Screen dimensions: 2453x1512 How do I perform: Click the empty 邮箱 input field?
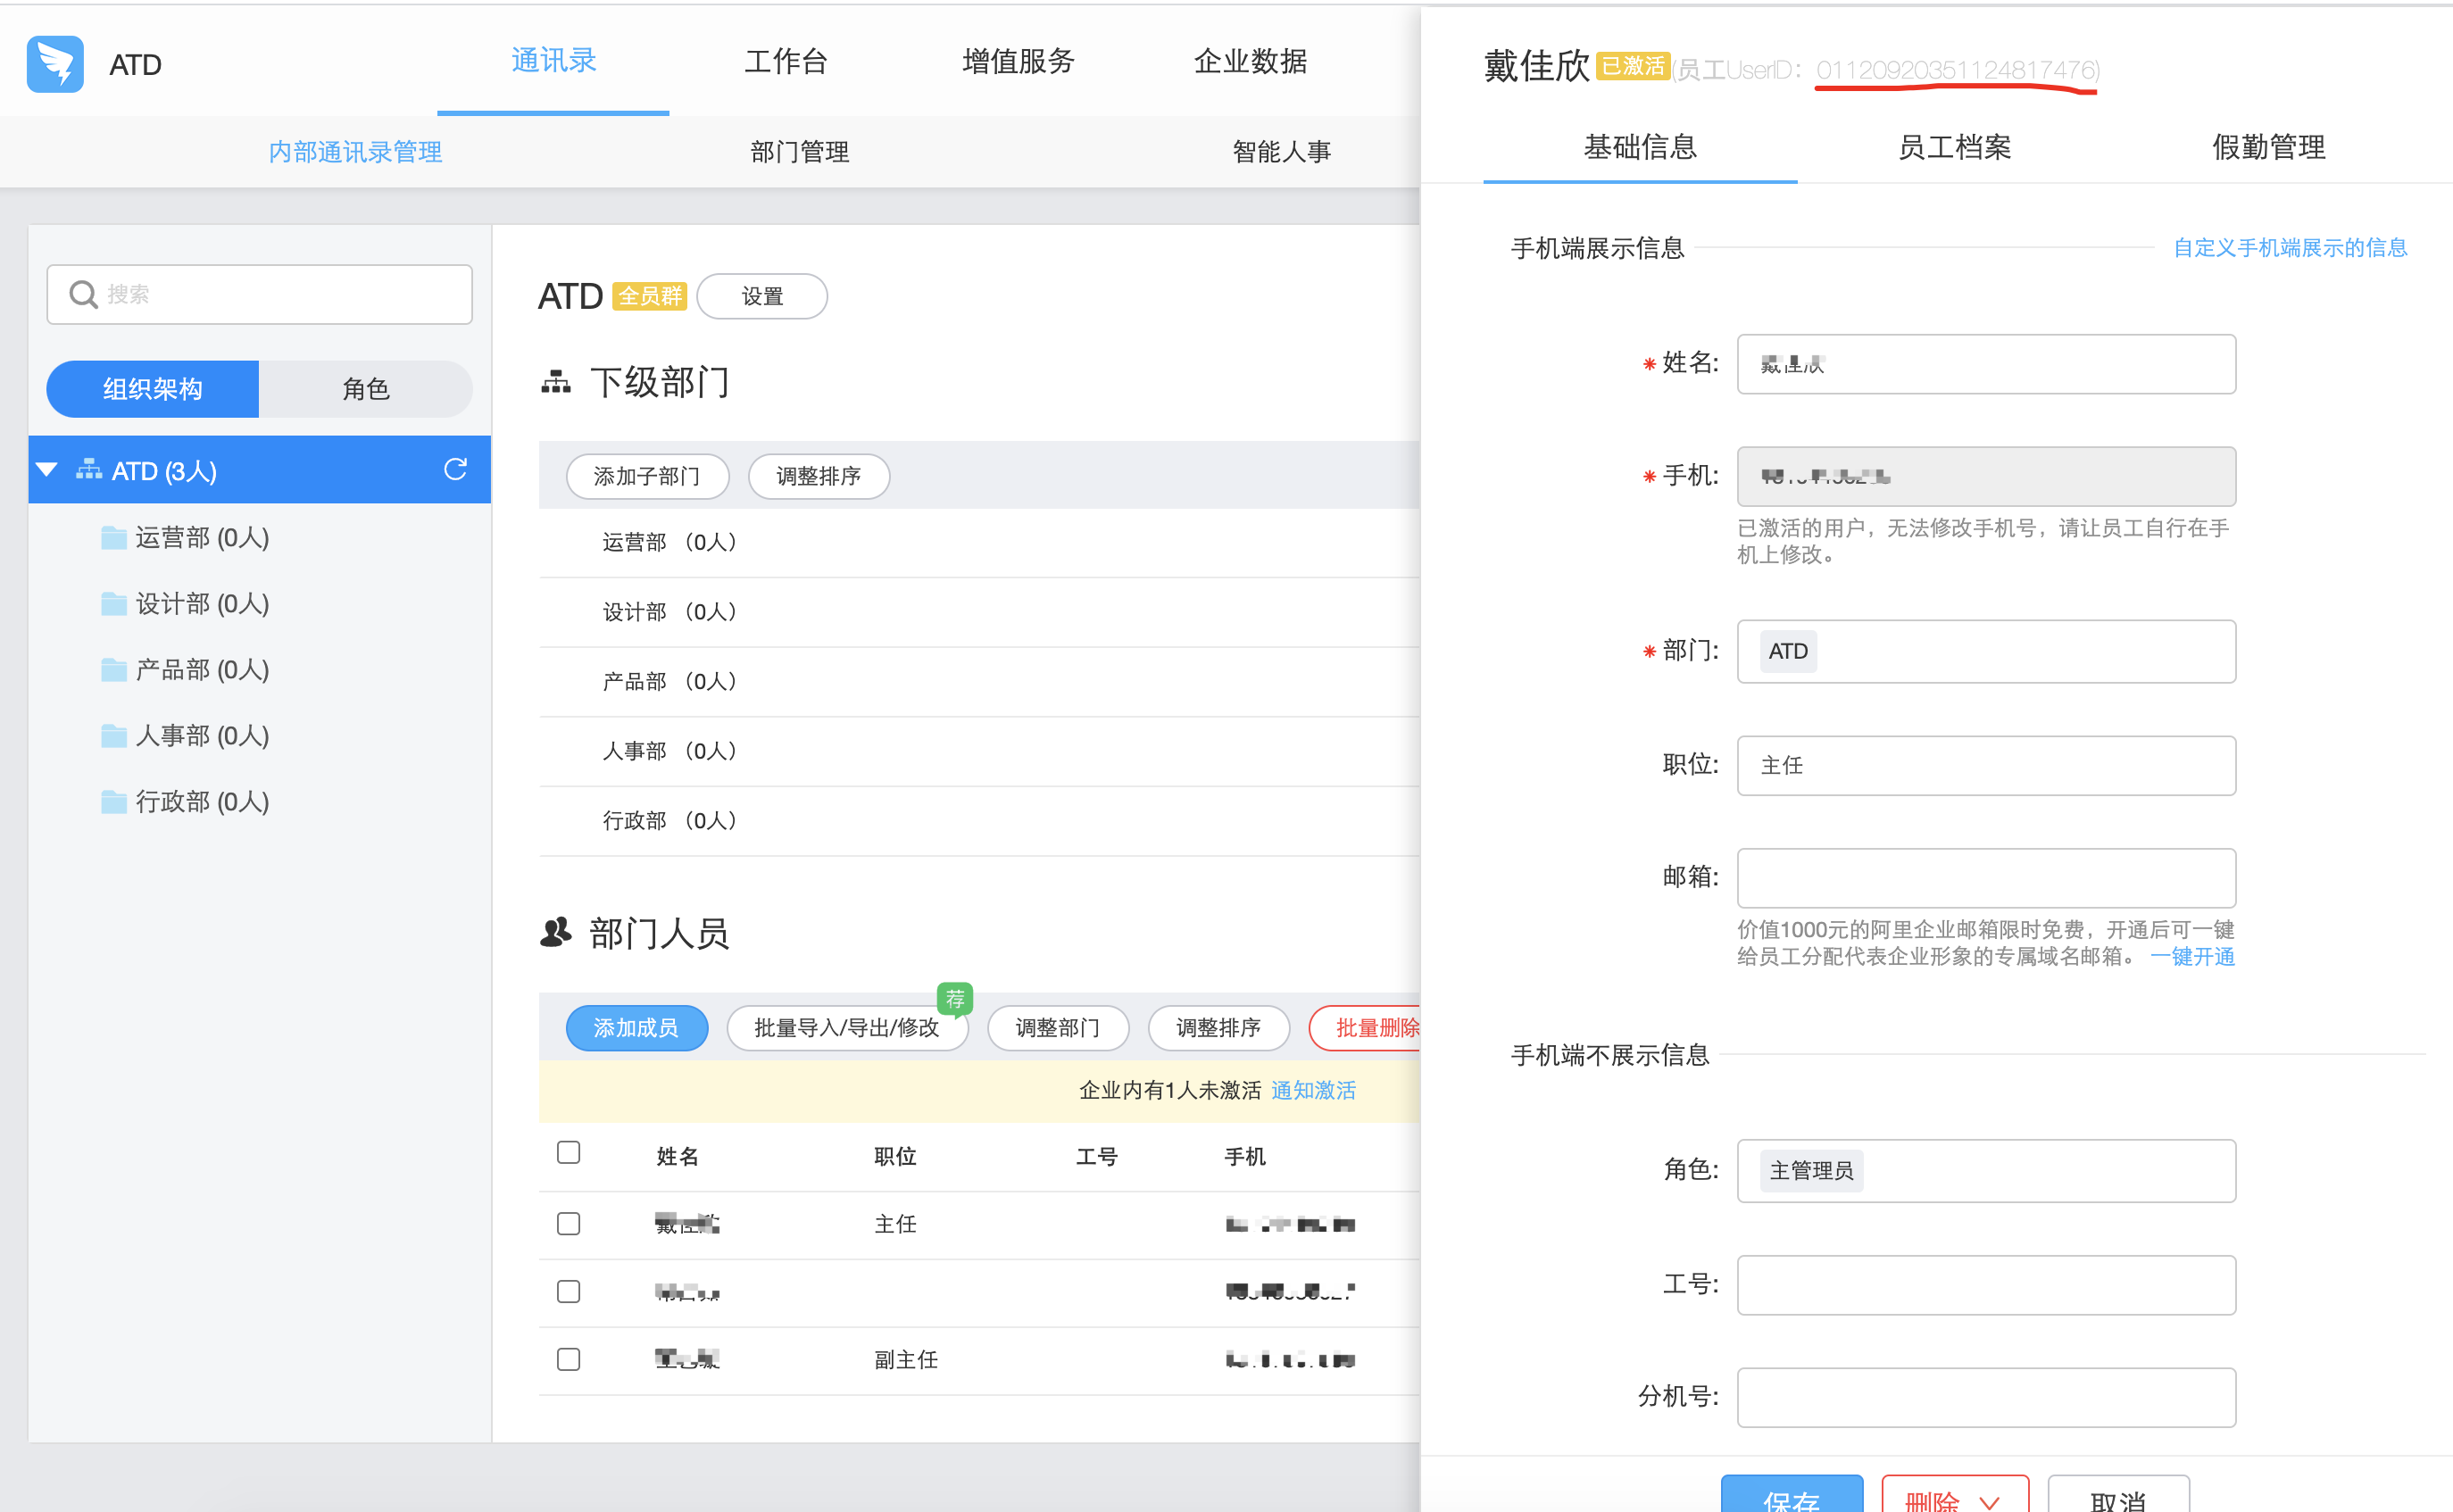(1986, 878)
